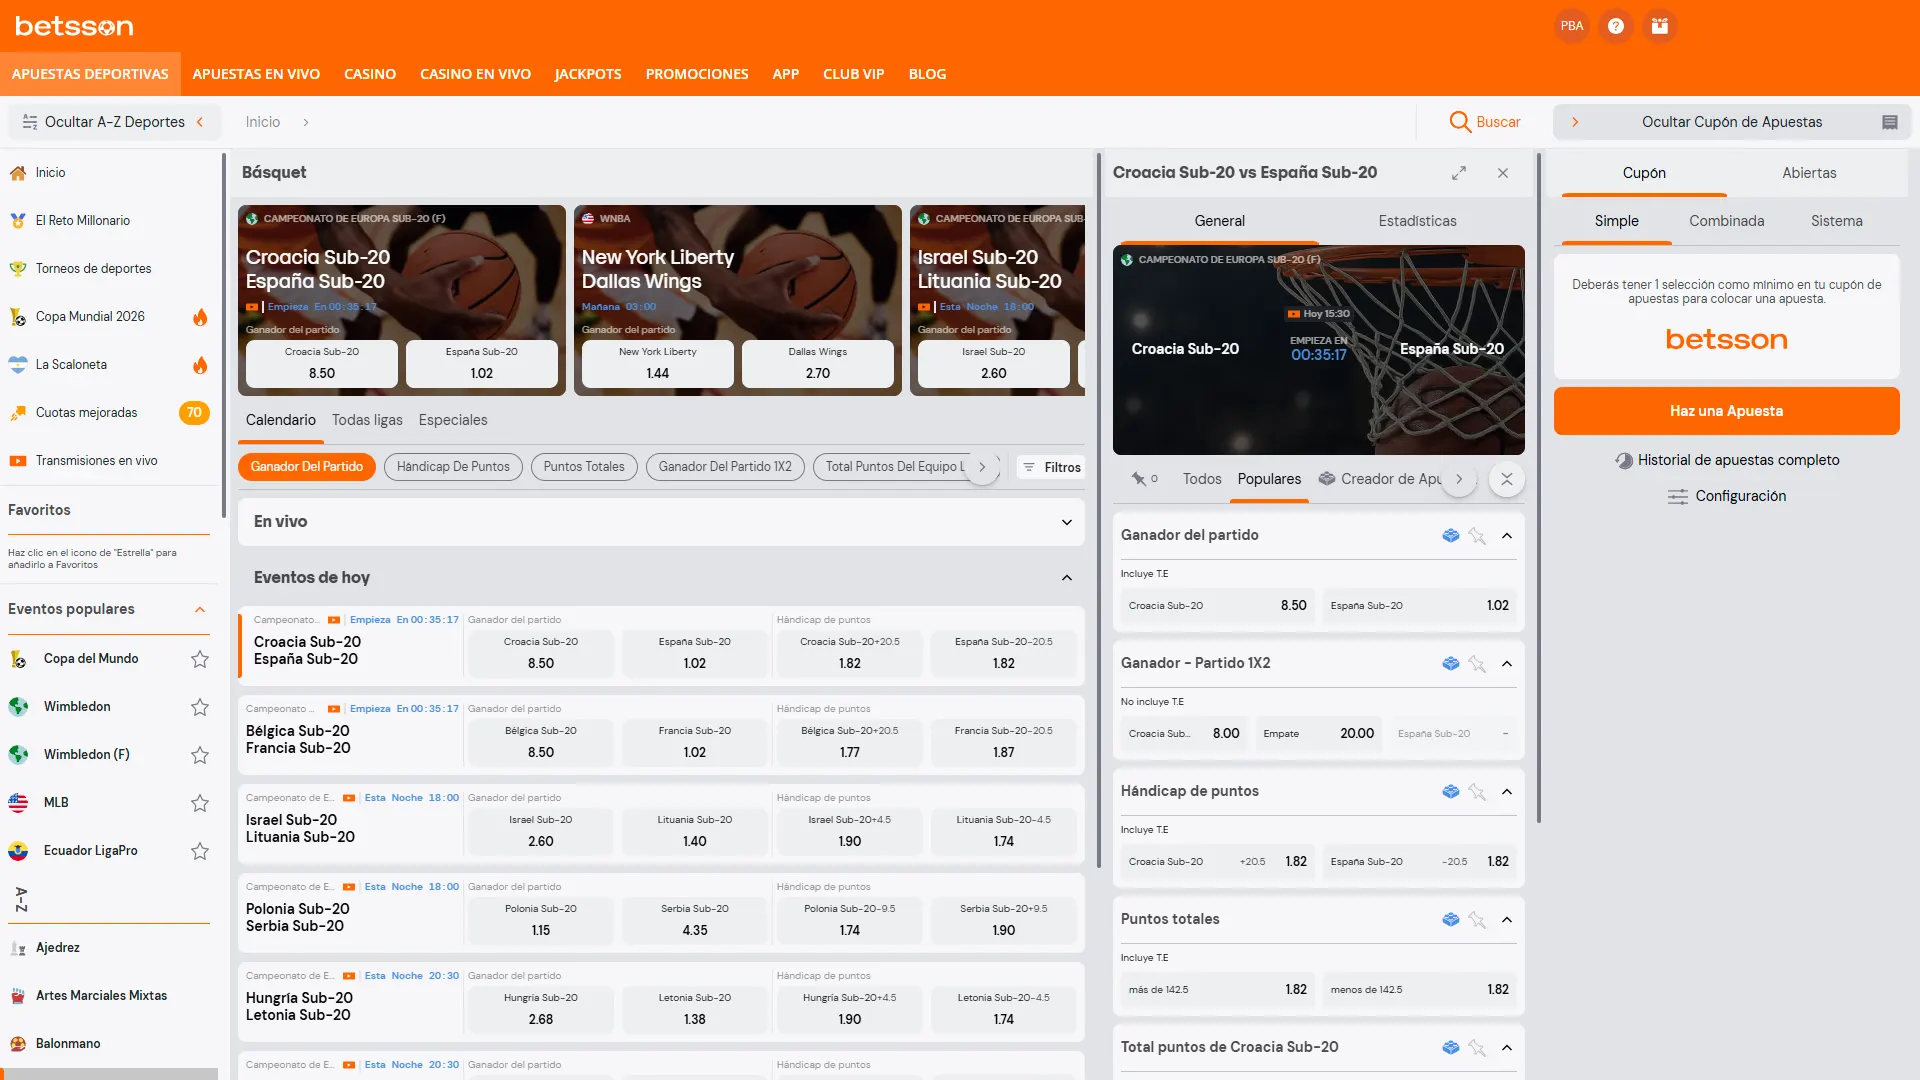
Task: Open Torneos de deportes trophy icon
Action: pos(18,269)
